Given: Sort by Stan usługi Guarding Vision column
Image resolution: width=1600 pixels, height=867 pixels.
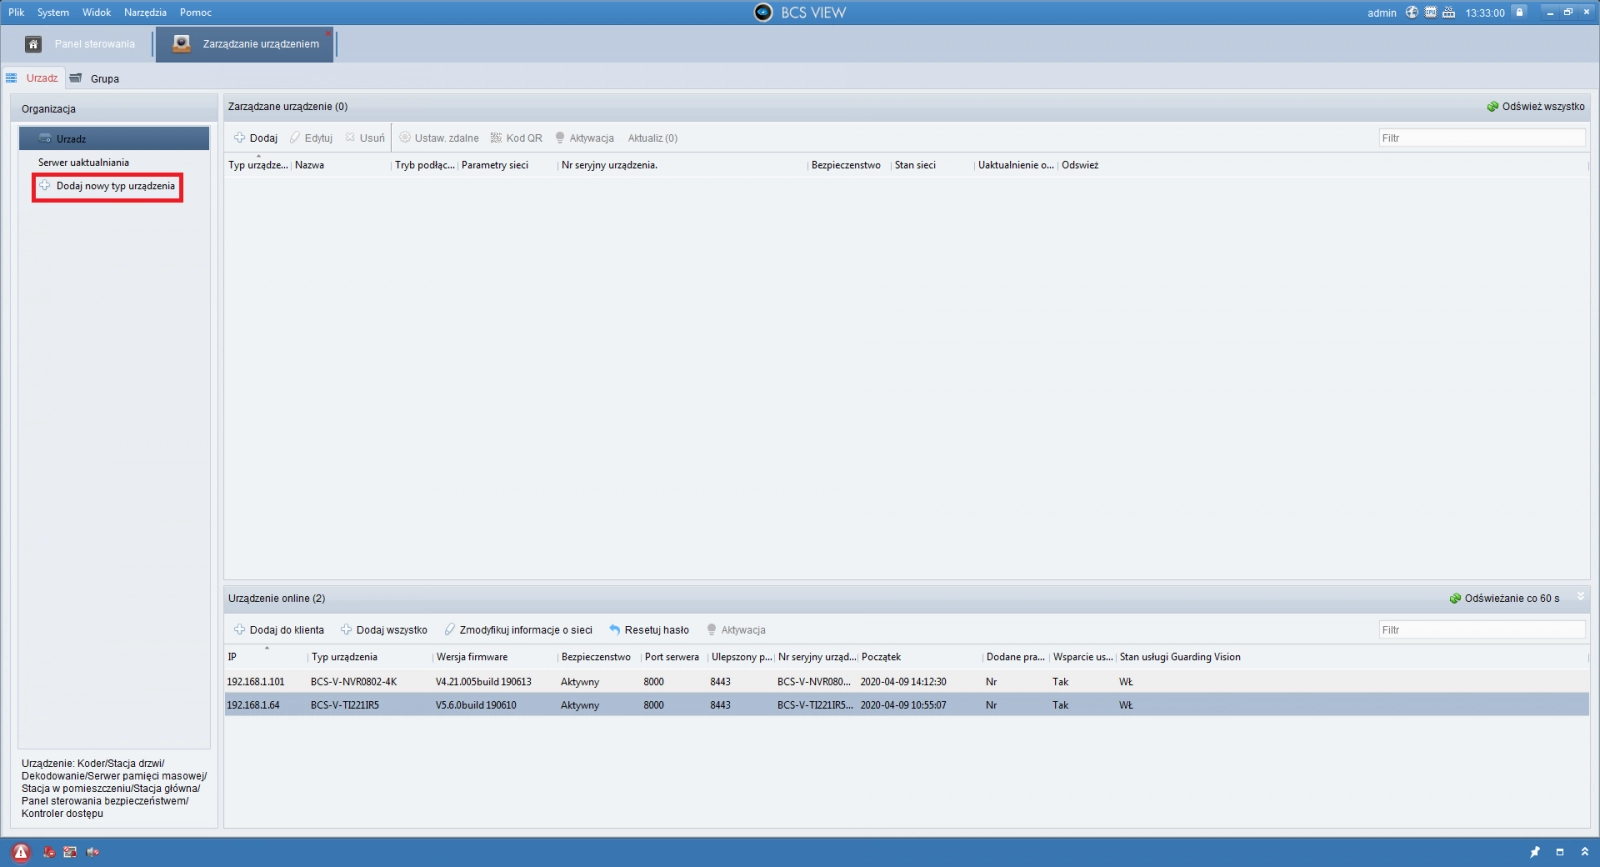Looking at the screenshot, I should tap(1180, 657).
